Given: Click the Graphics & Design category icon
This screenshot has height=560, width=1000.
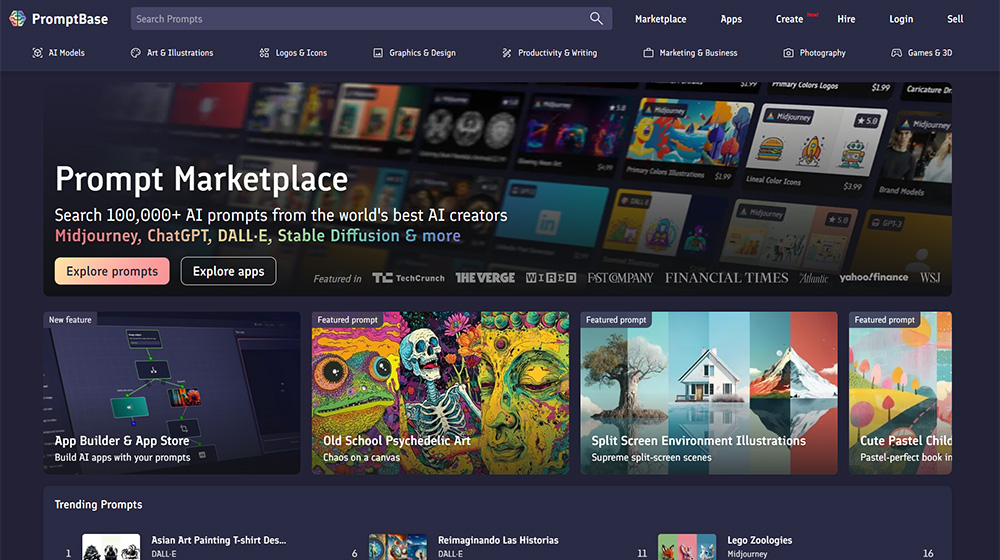Looking at the screenshot, I should click(x=378, y=53).
